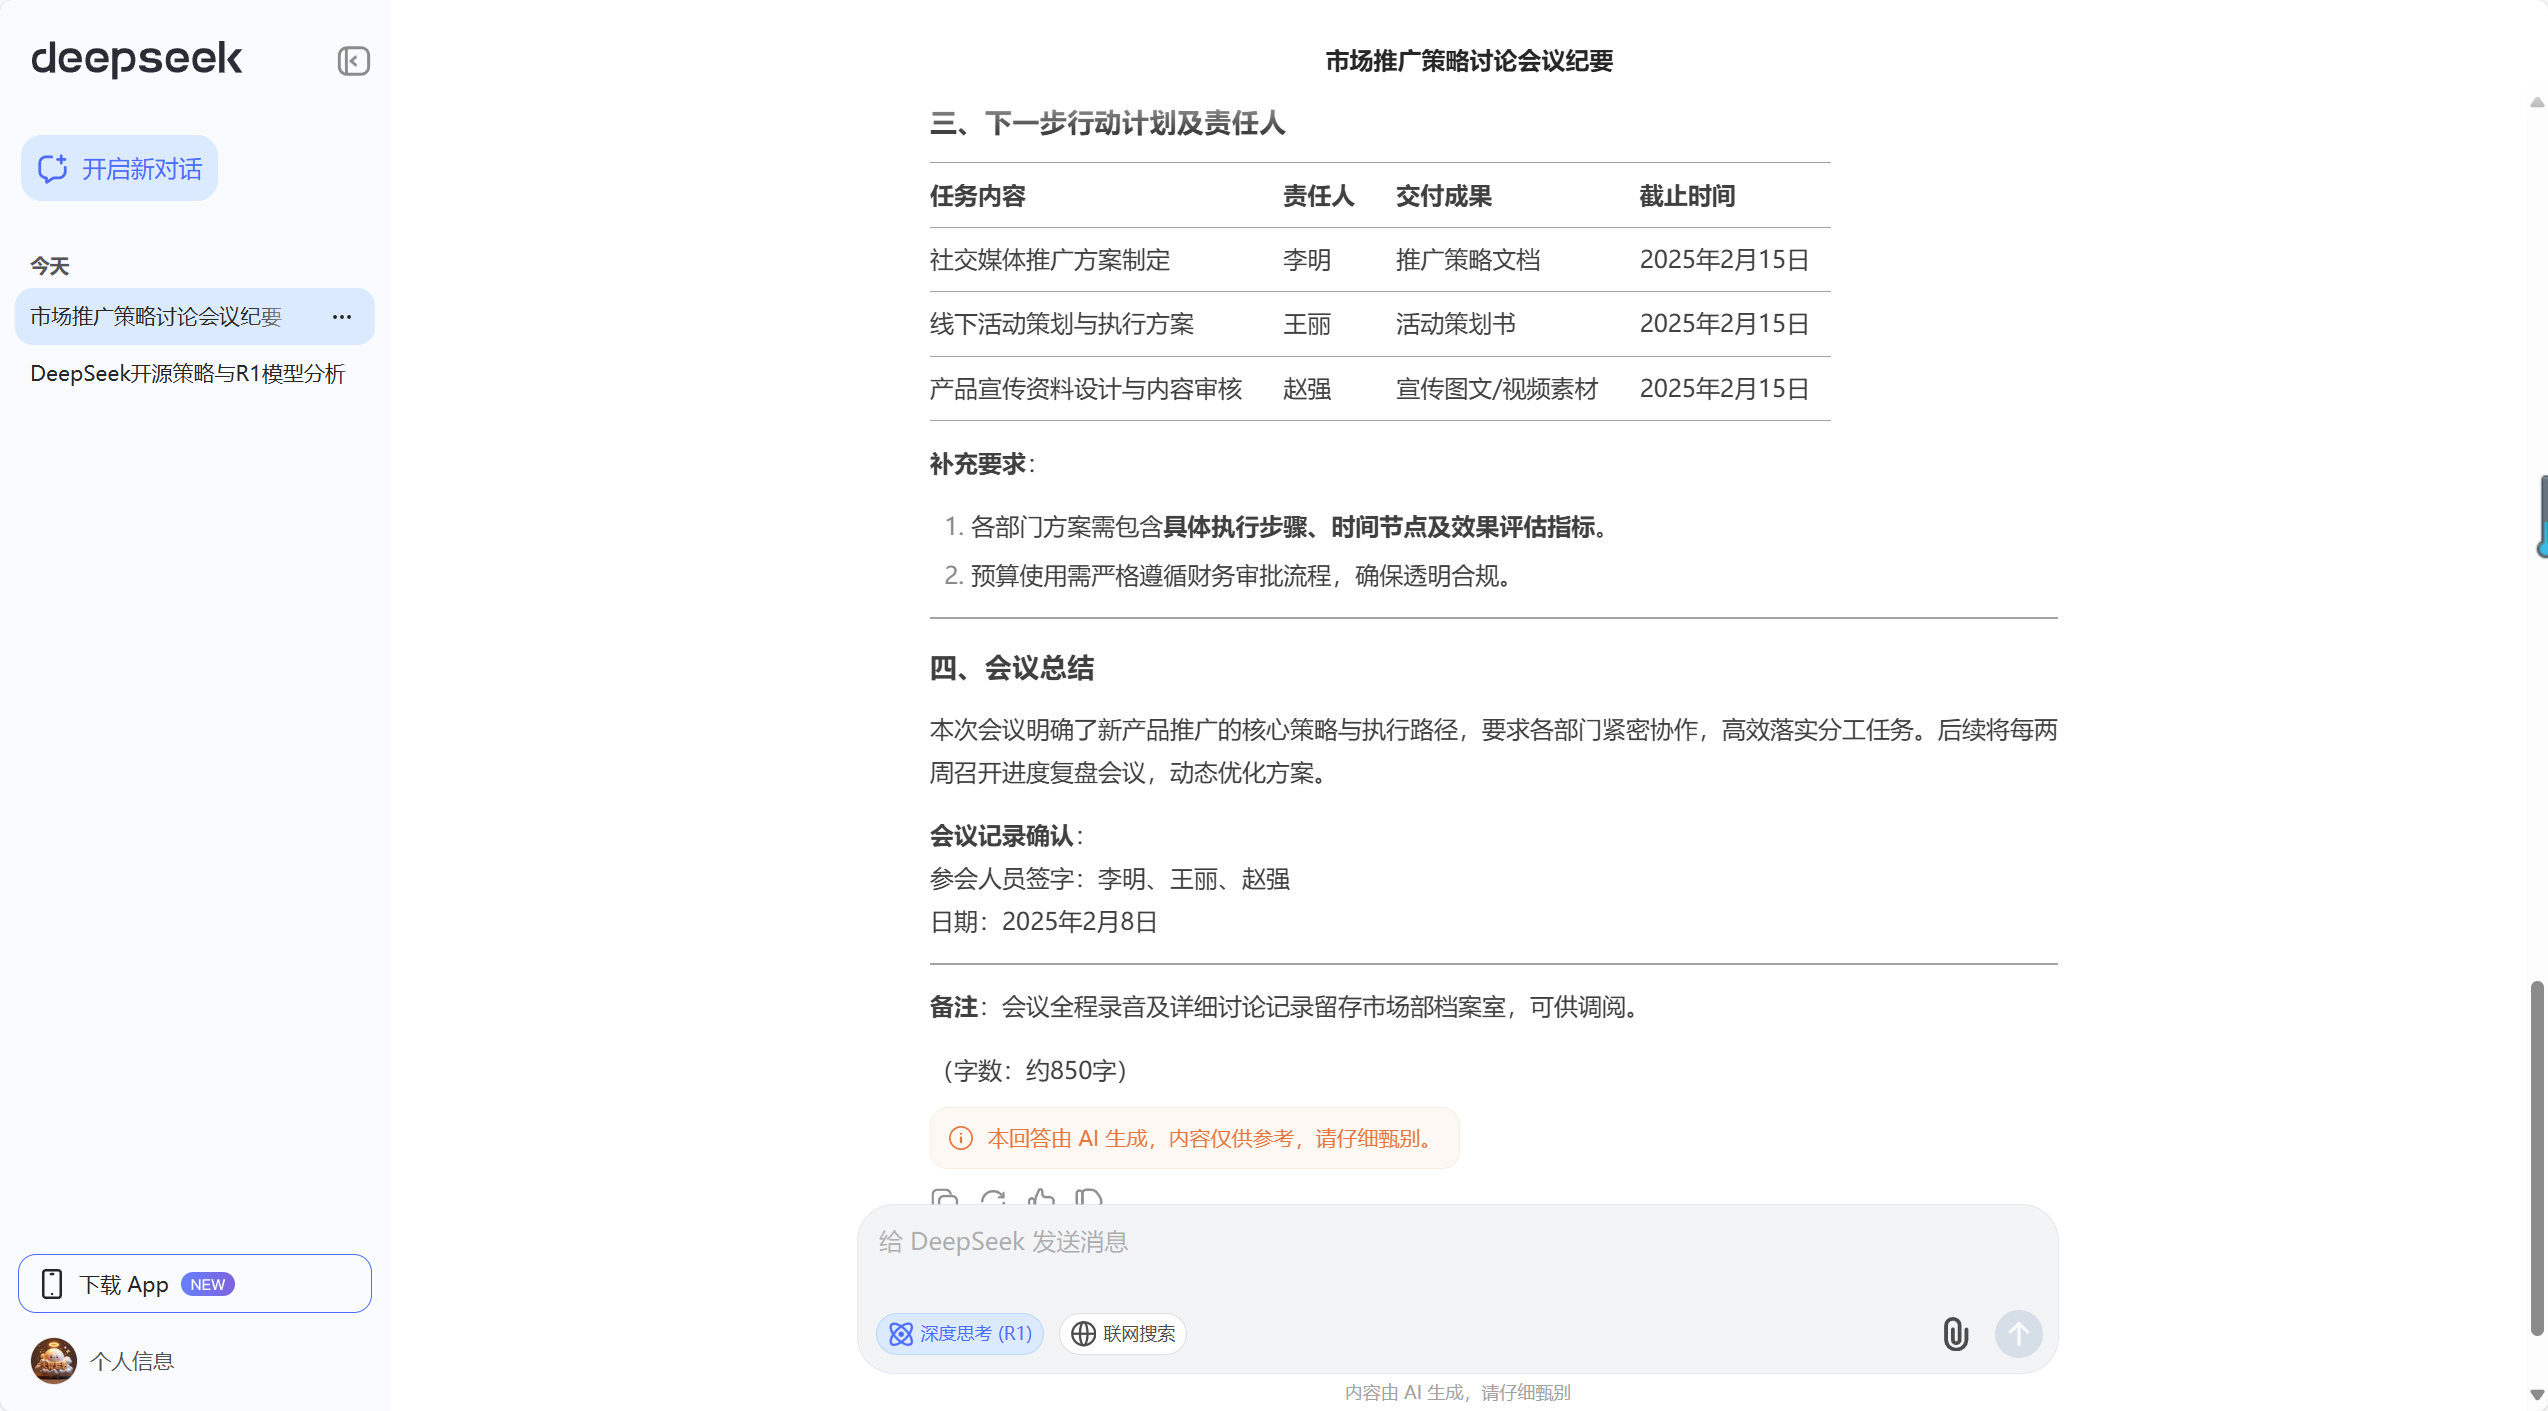This screenshot has height=1411, width=2548.
Task: Give the response a thumbs down
Action: (1089, 1200)
